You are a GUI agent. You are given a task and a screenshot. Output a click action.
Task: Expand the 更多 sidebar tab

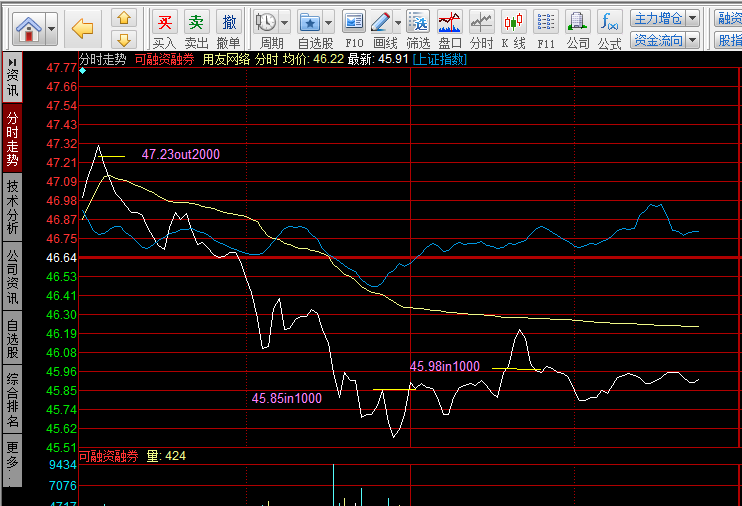12,460
